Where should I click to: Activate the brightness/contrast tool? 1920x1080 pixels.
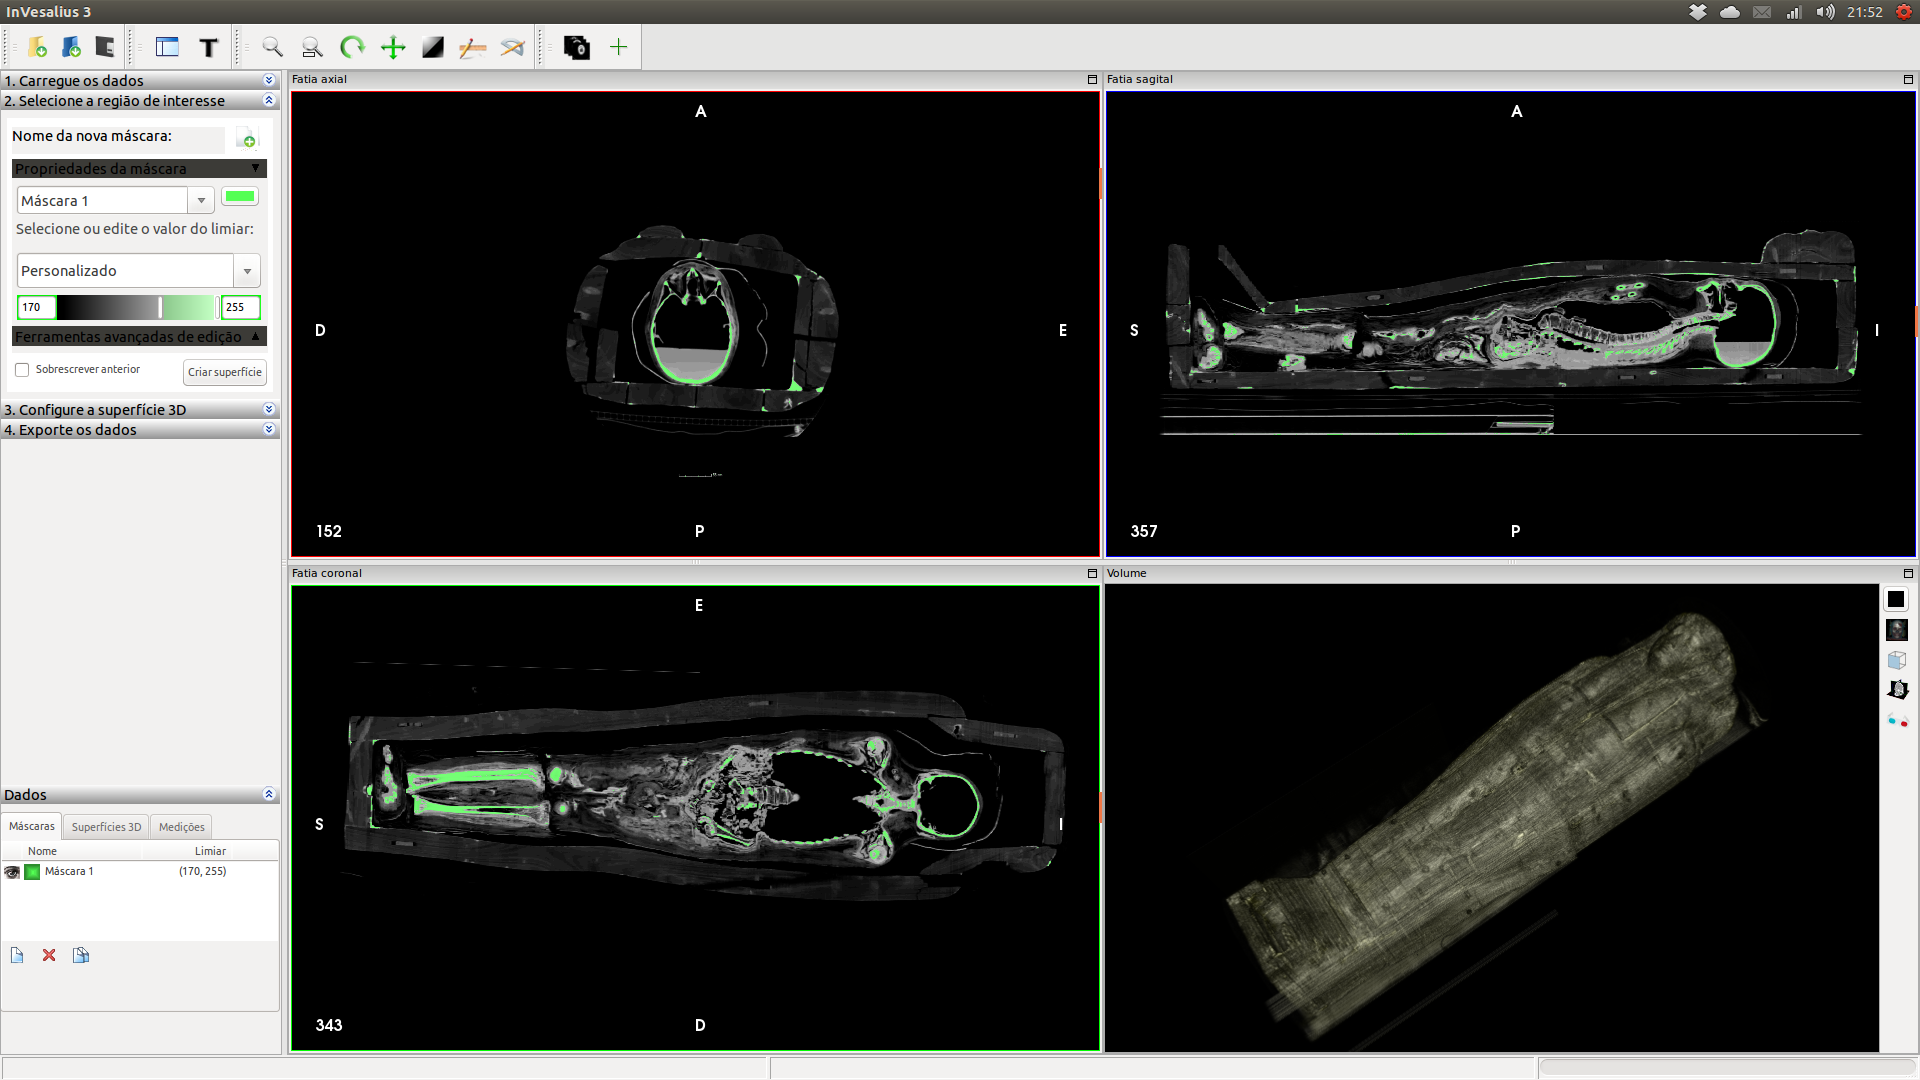433,47
